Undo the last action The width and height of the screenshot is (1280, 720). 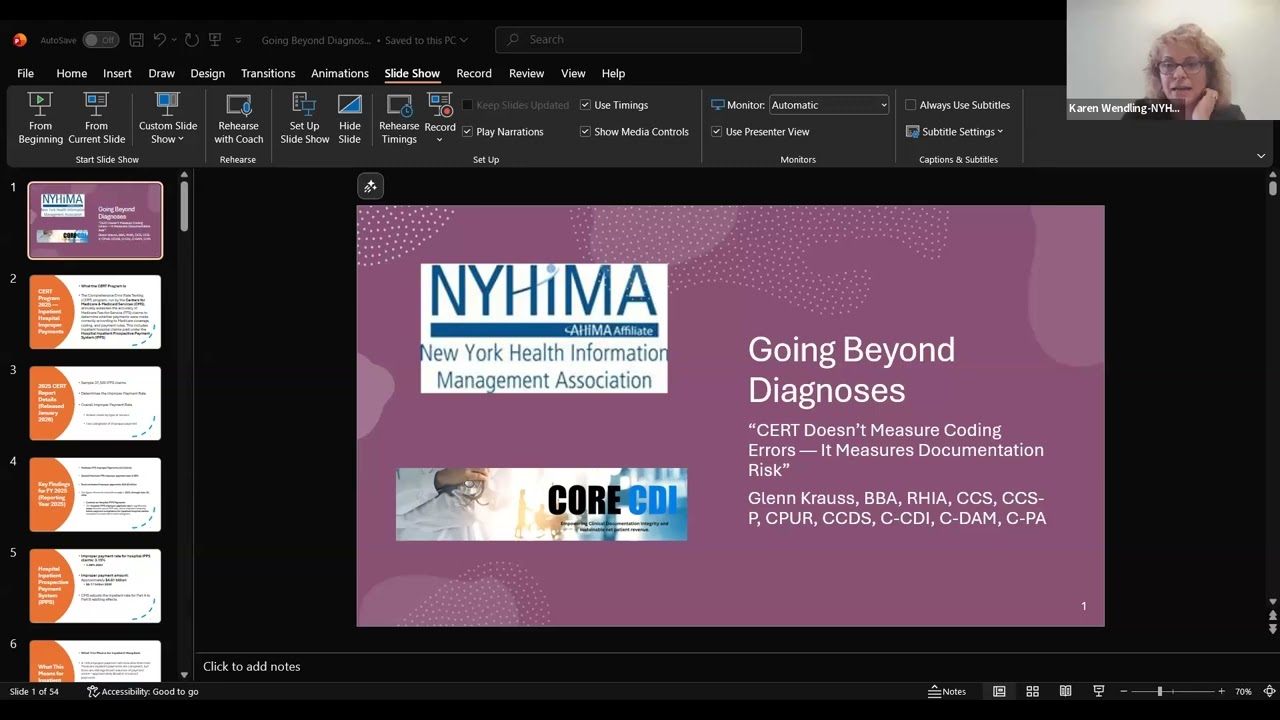pyautogui.click(x=159, y=40)
